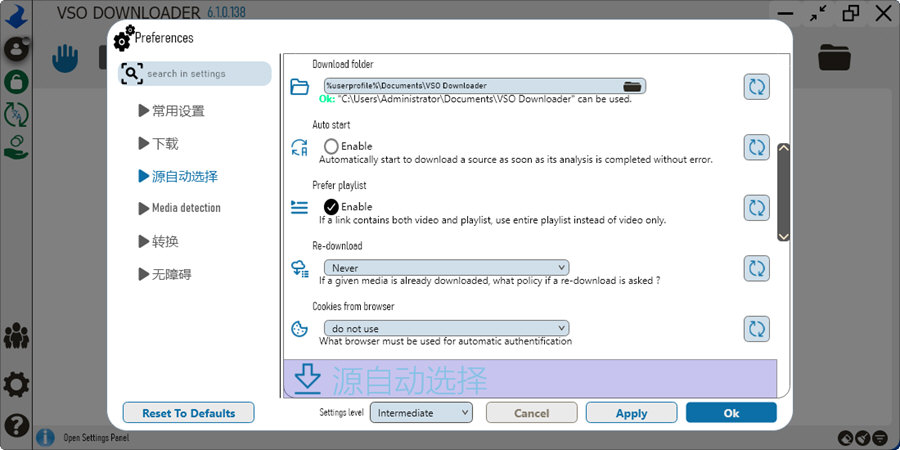
Task: Click the Preferences gears icon
Action: click(124, 38)
